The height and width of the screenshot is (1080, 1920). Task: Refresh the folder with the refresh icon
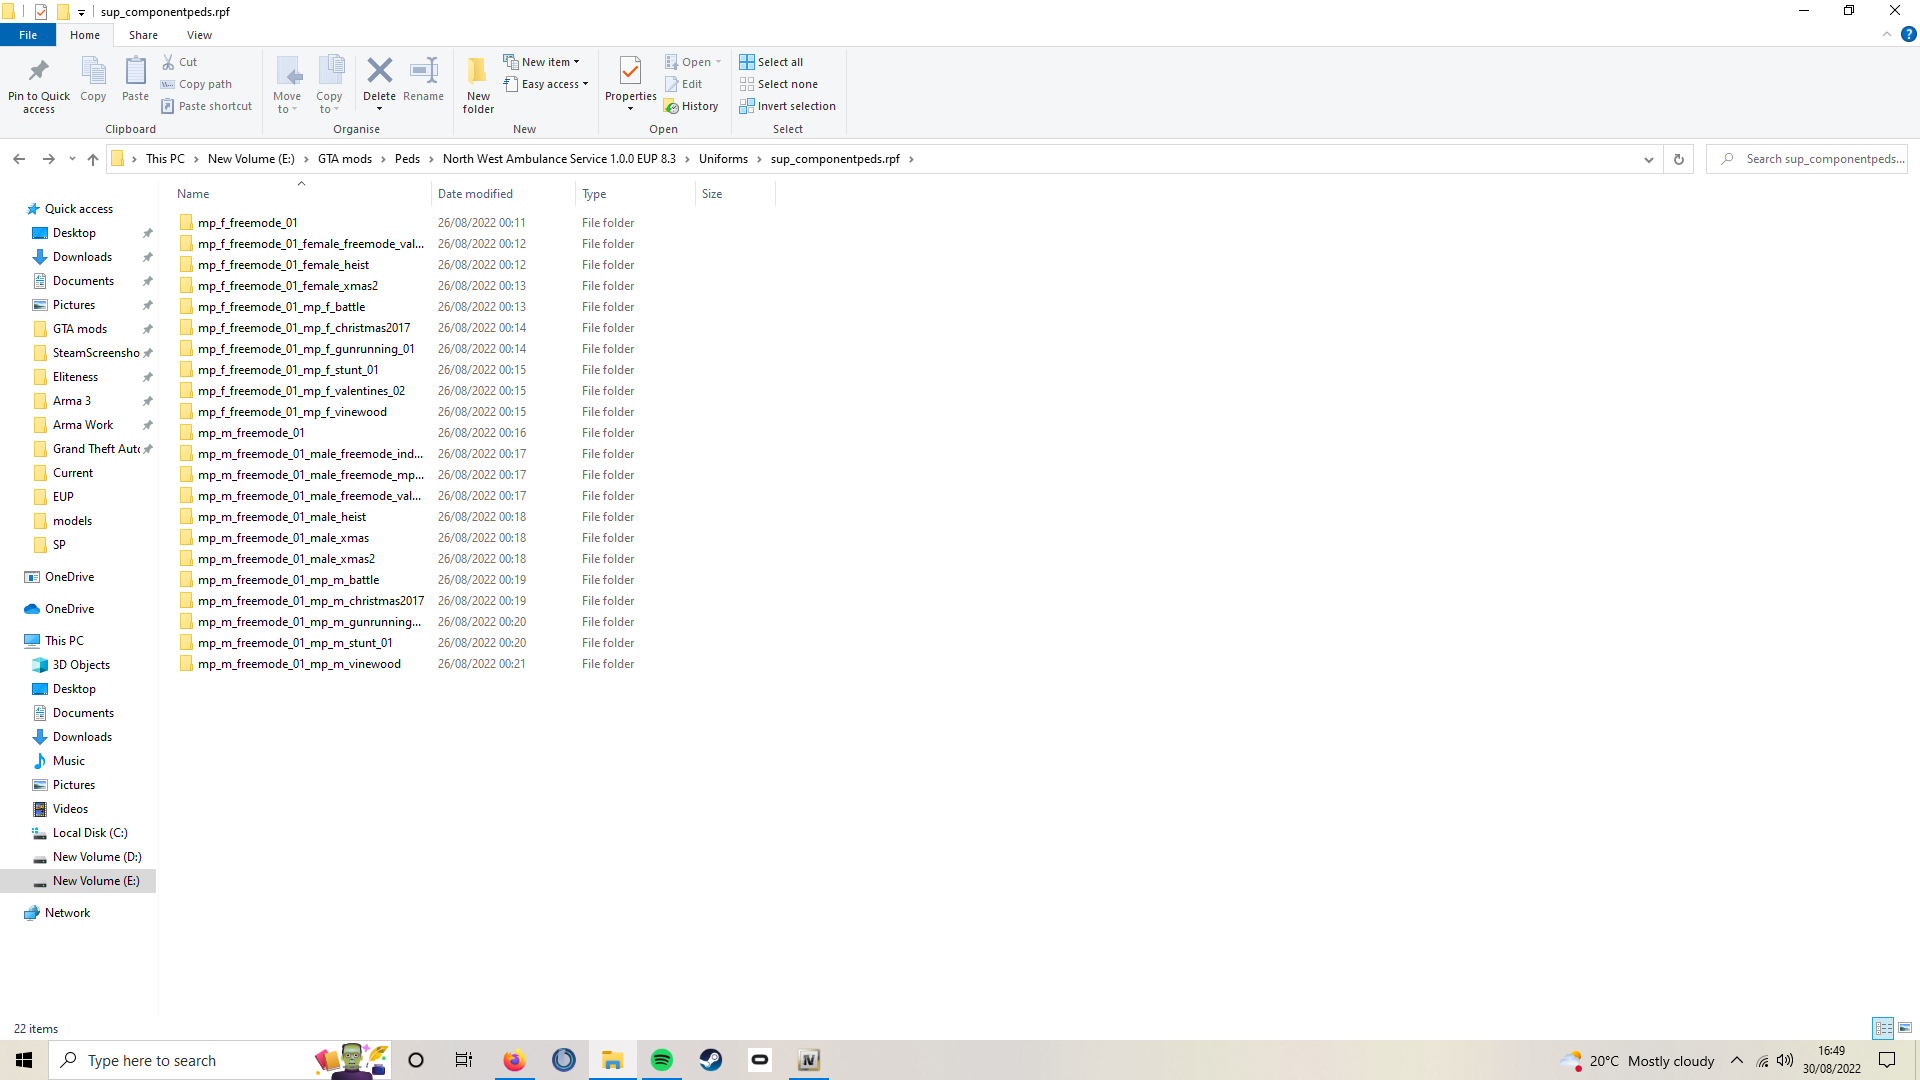1679,159
